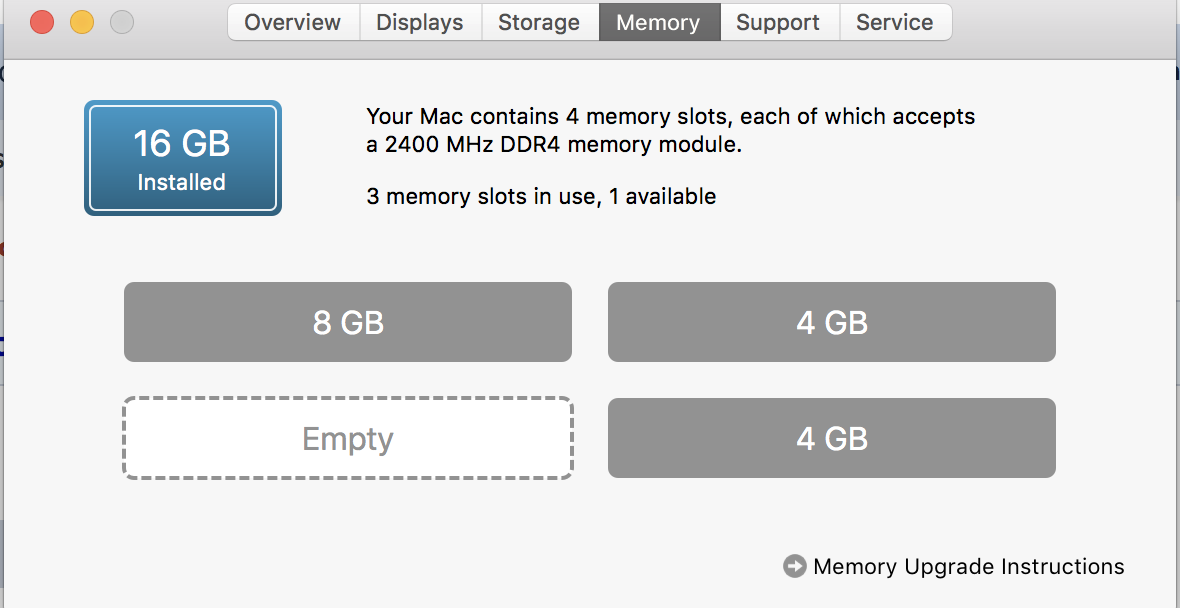Image resolution: width=1180 pixels, height=608 pixels.
Task: Click the arrow icon beside Memory Upgrade Instructions
Action: pyautogui.click(x=795, y=566)
